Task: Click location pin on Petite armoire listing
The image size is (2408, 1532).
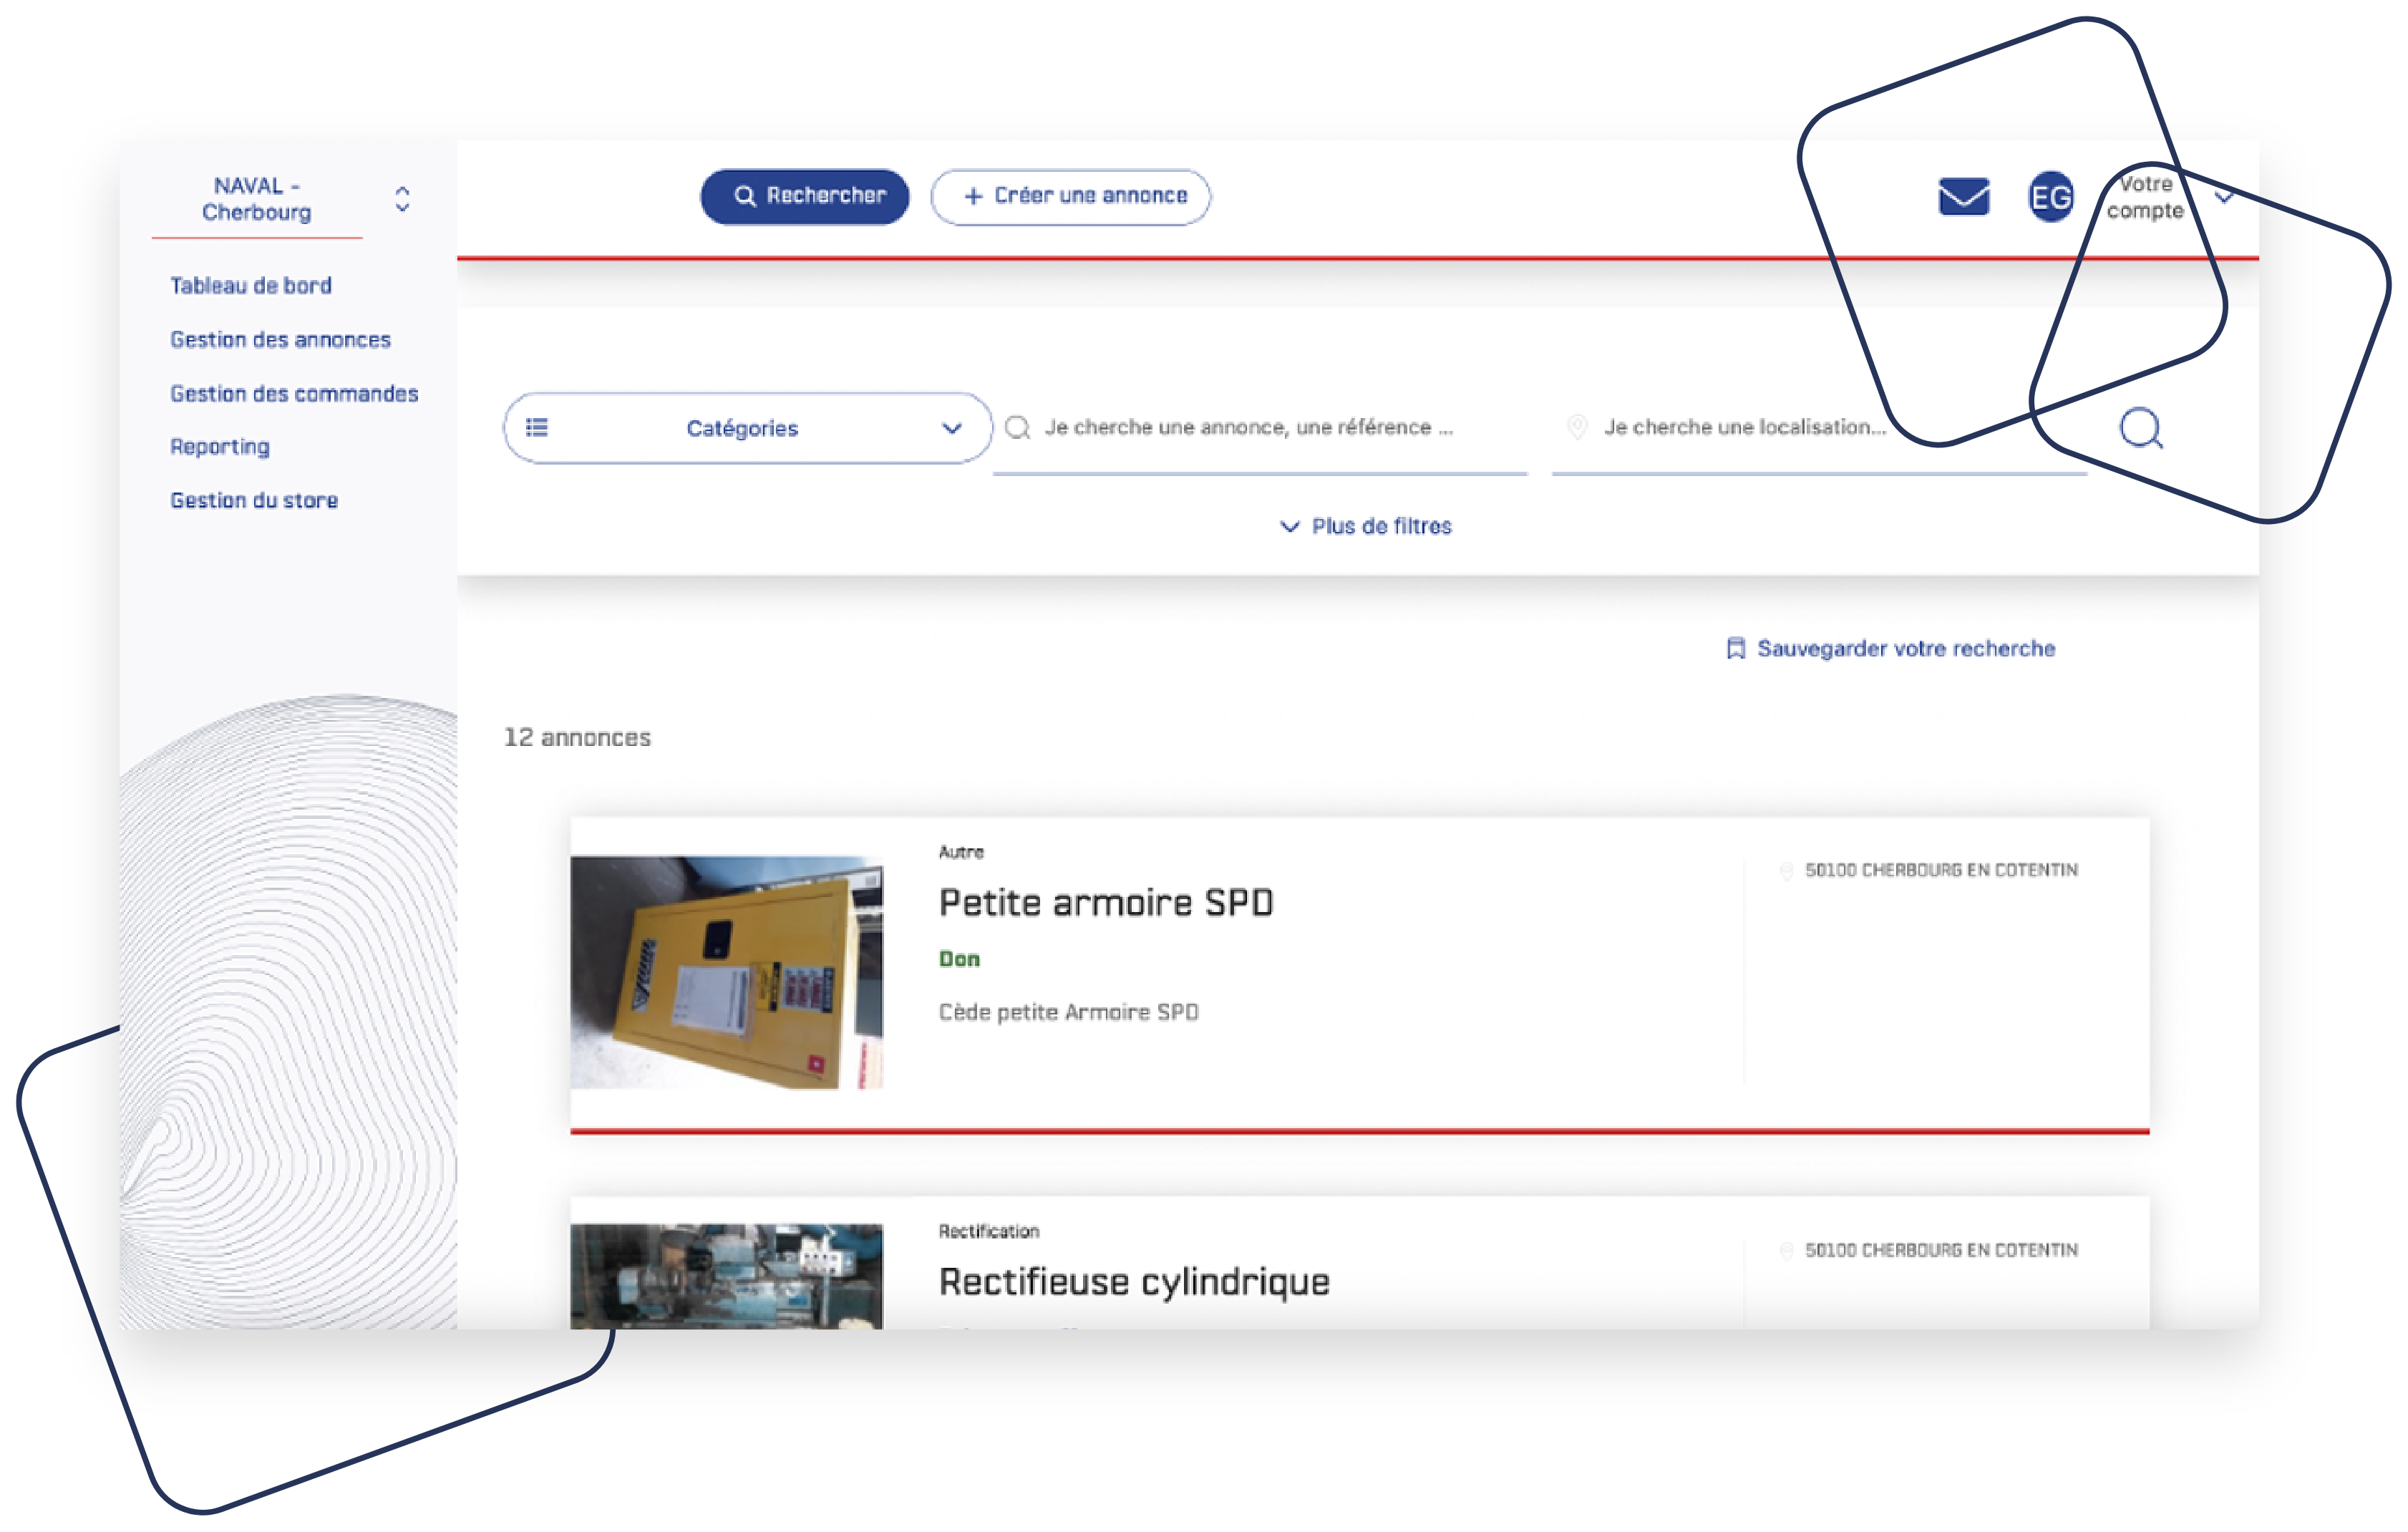Action: pyautogui.click(x=1786, y=871)
